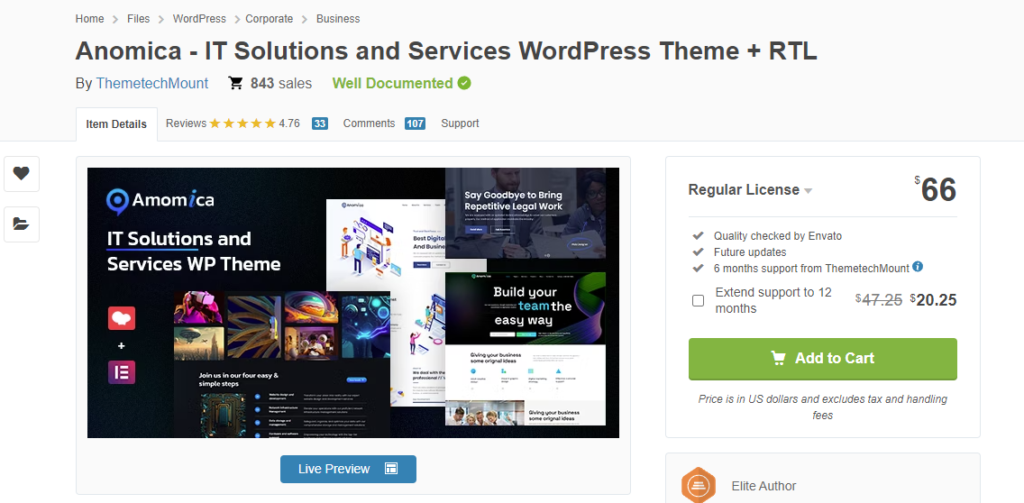Click the heart favorite icon
1024x503 pixels.
click(x=20, y=173)
